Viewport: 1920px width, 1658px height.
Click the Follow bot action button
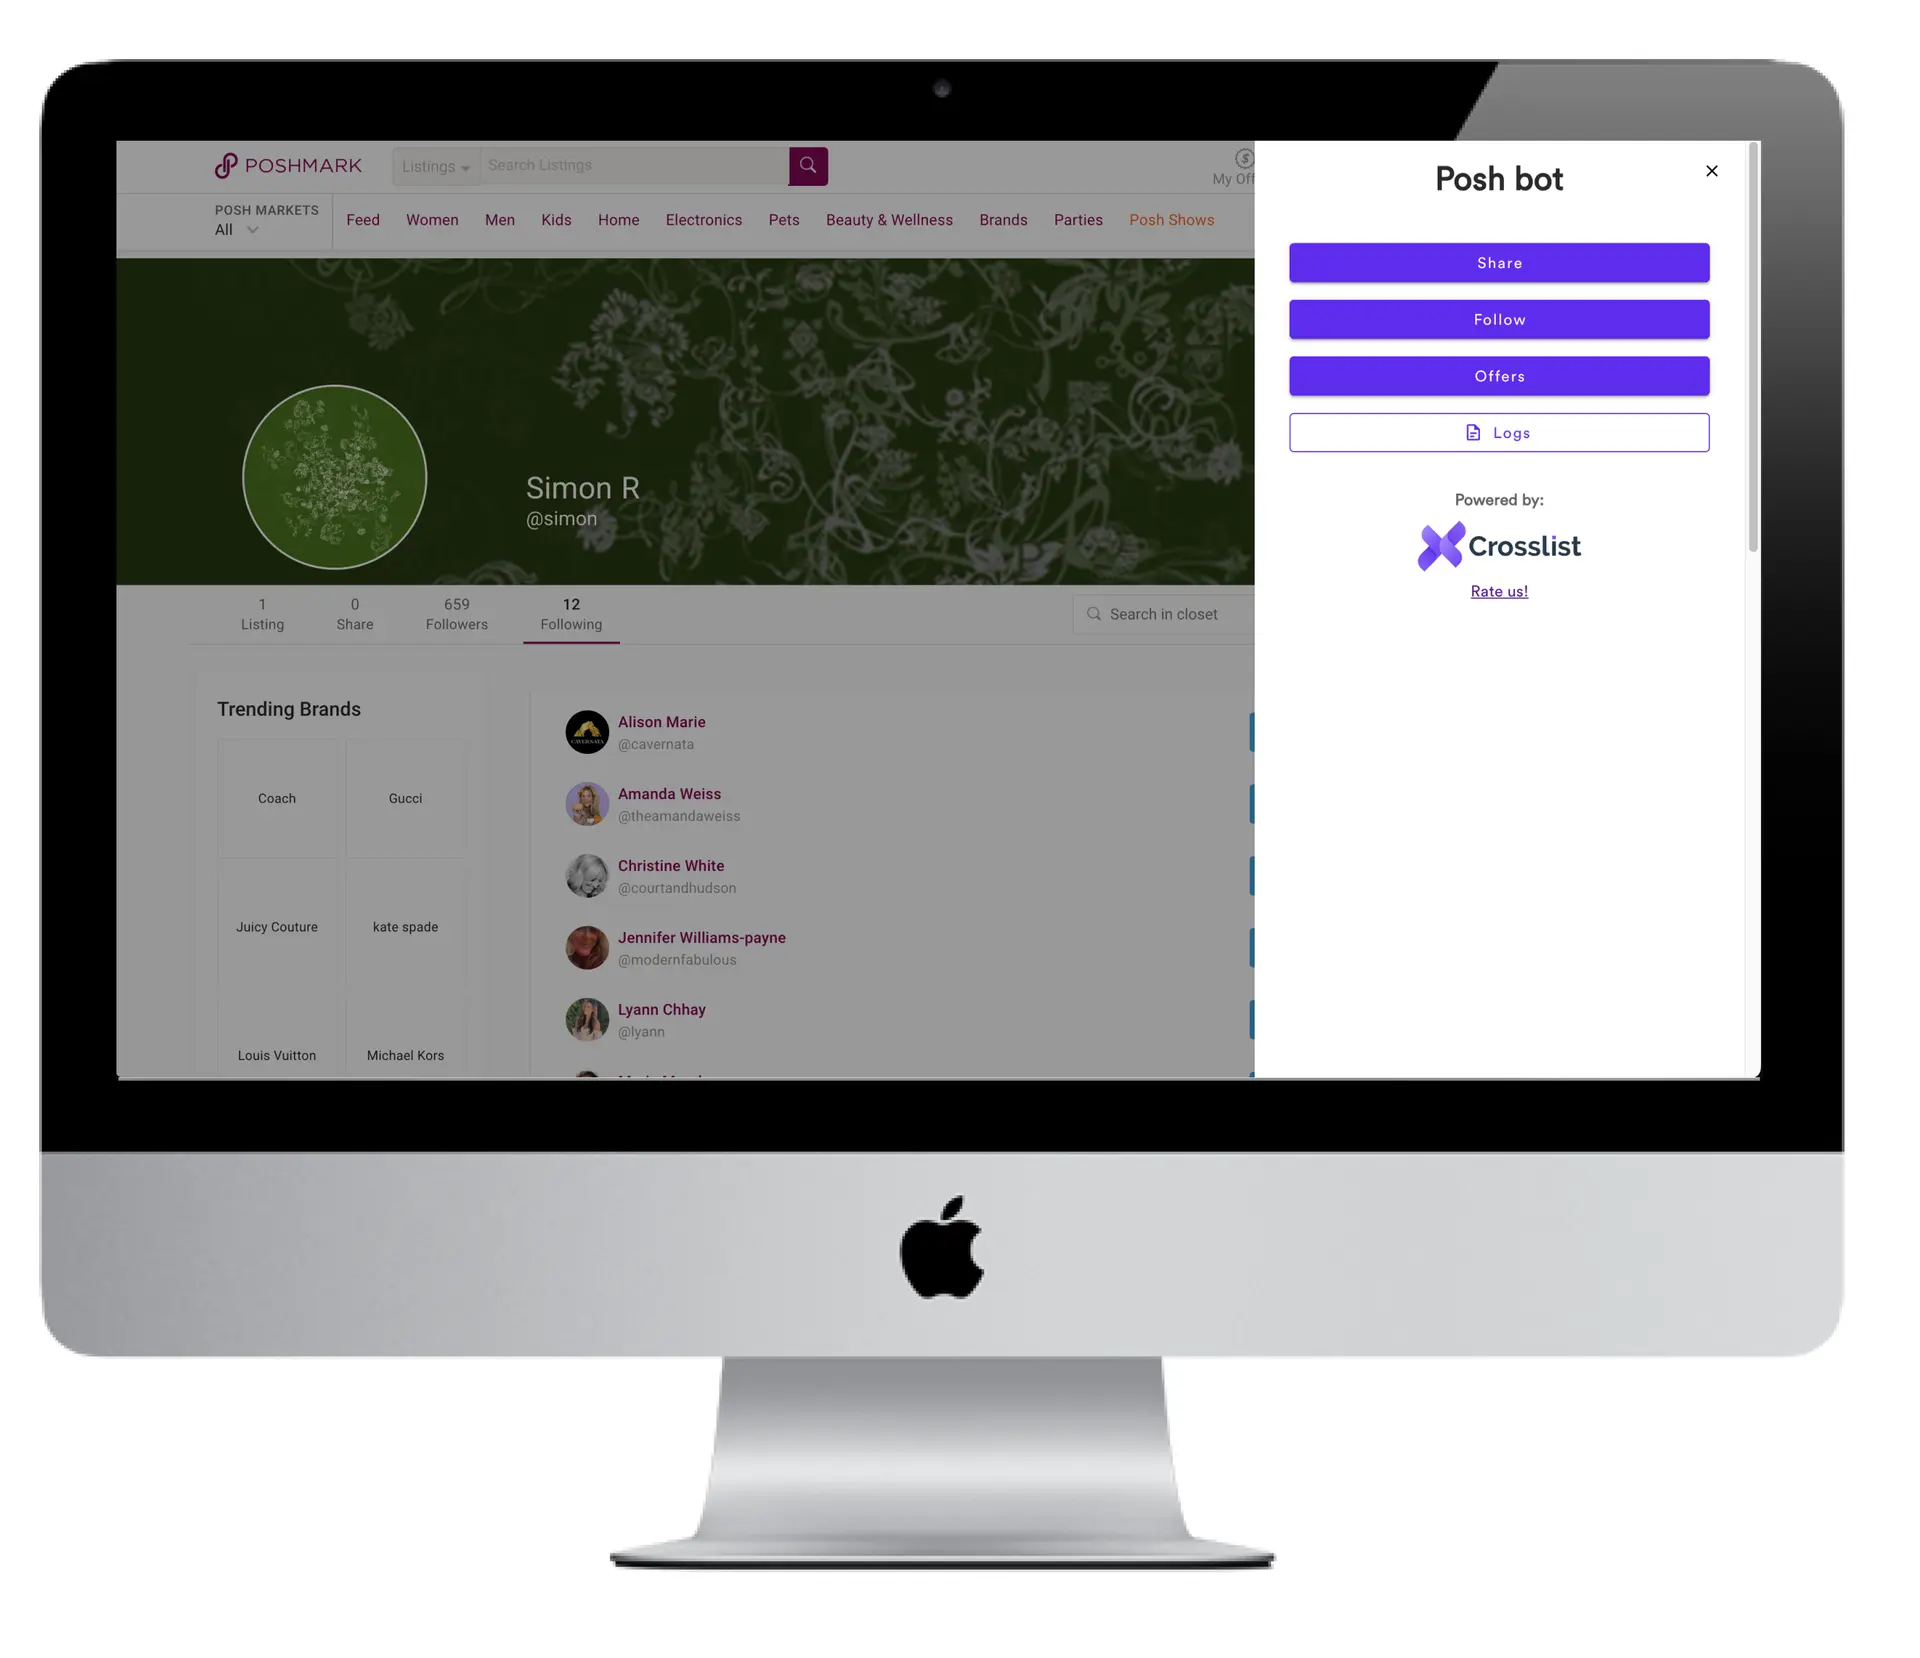(1499, 318)
